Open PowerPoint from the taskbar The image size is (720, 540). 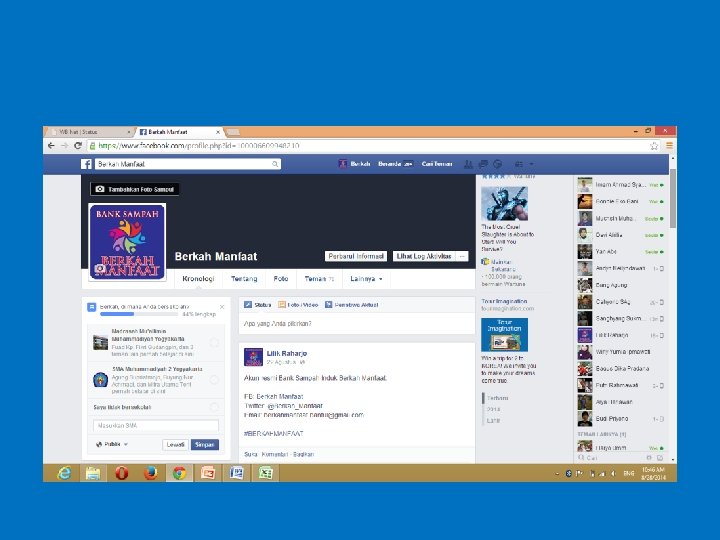[x=208, y=473]
